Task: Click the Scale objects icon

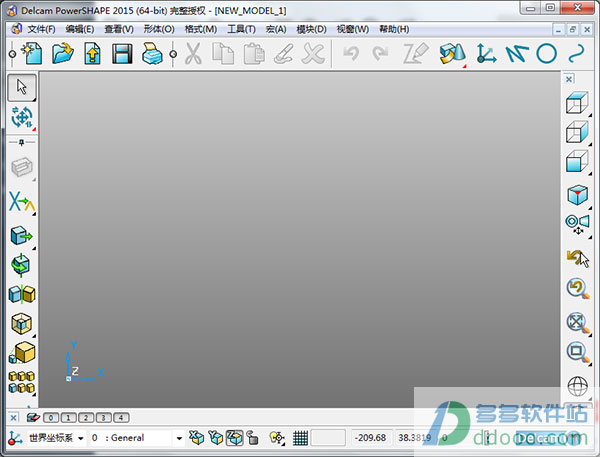Action: (x=22, y=353)
